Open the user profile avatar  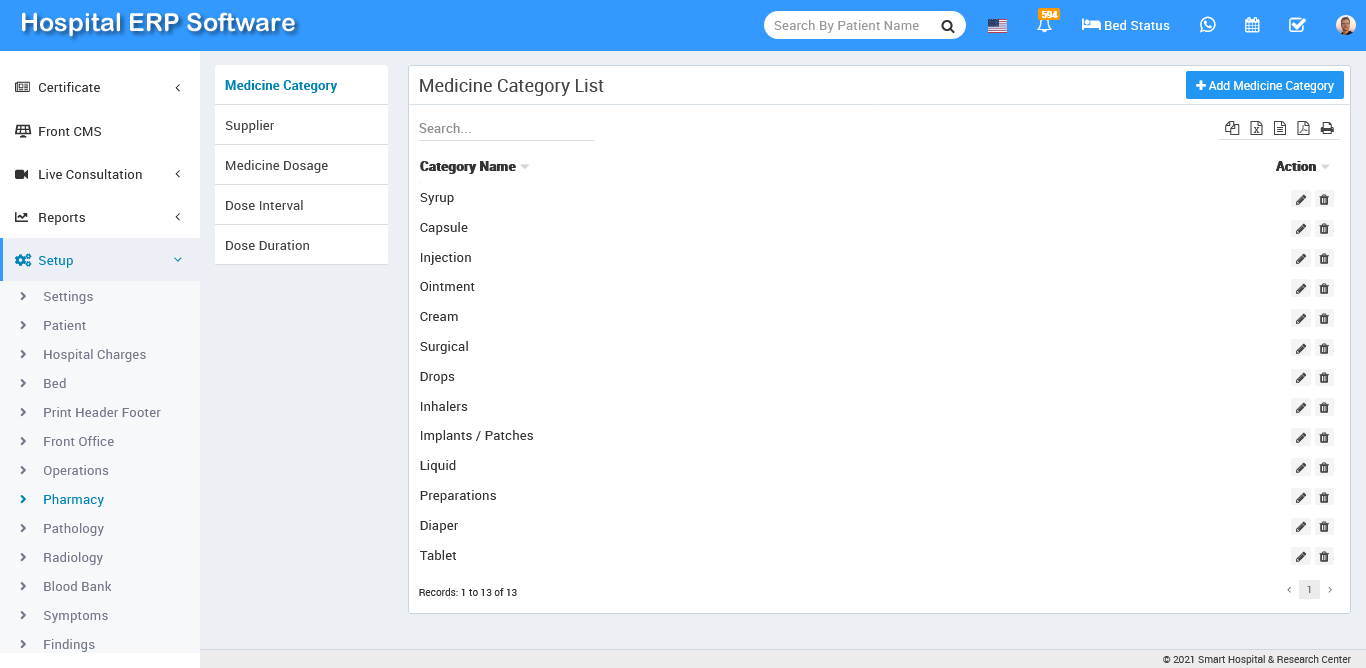[x=1346, y=25]
